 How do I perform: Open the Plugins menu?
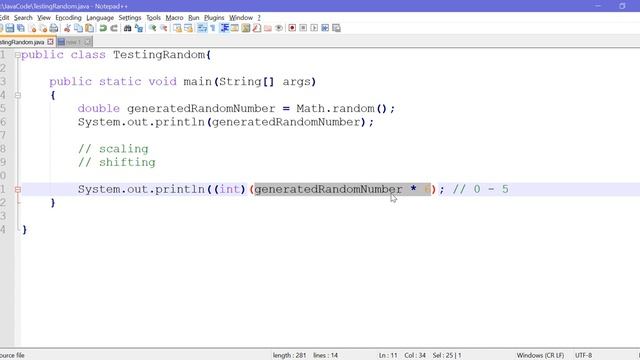pyautogui.click(x=214, y=18)
